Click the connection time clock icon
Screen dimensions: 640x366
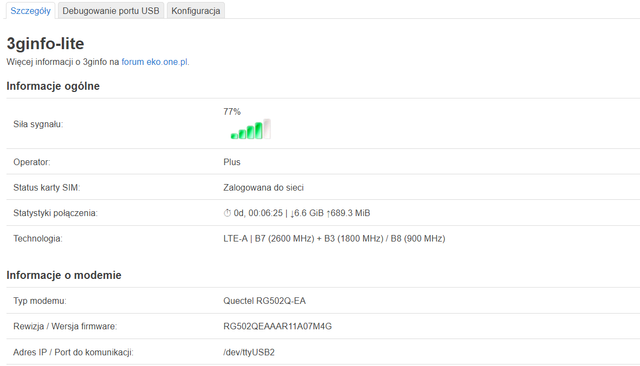[227, 213]
